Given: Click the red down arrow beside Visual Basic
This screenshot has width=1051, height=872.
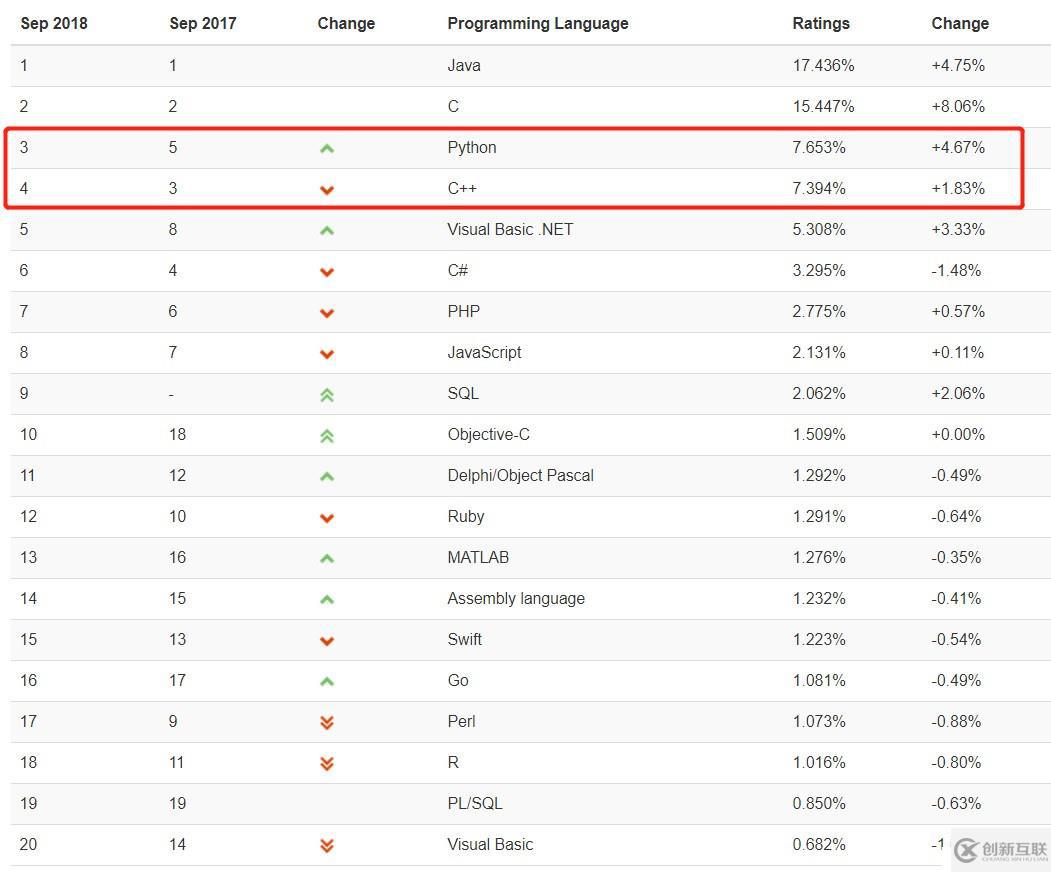Looking at the screenshot, I should pyautogui.click(x=327, y=845).
